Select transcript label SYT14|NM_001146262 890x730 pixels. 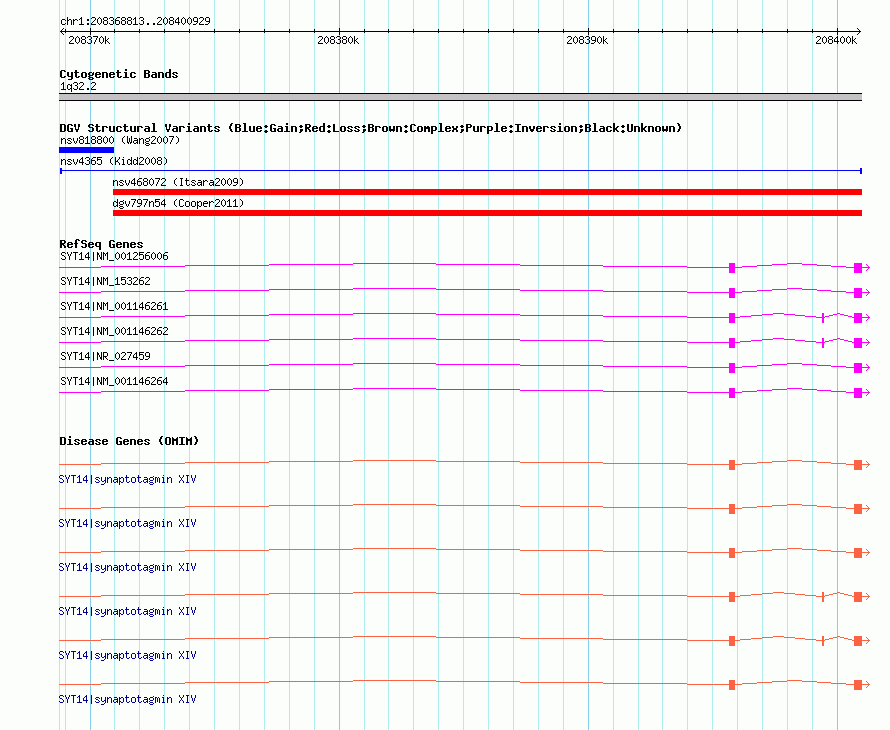coord(114,331)
